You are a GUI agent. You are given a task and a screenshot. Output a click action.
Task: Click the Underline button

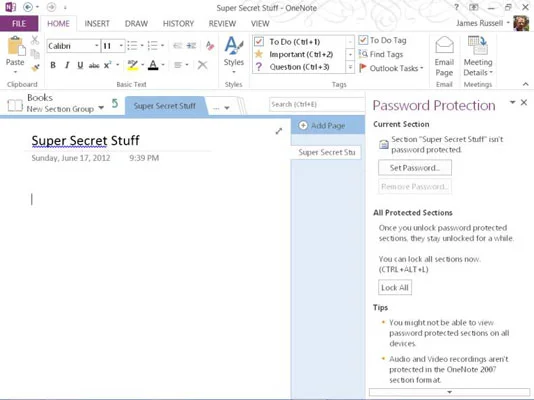pos(80,65)
